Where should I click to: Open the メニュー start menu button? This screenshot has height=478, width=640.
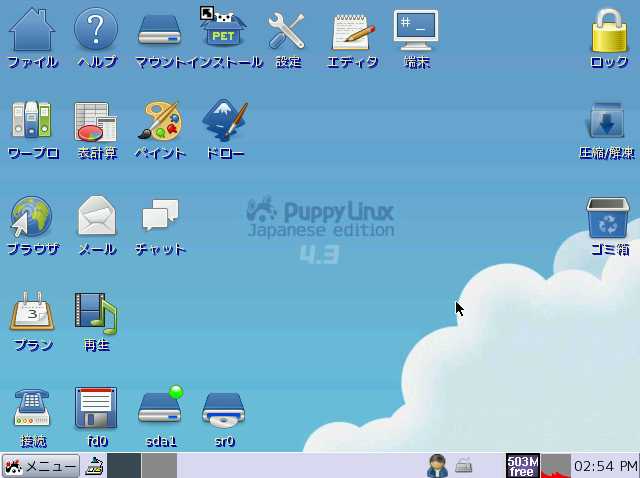pyautogui.click(x=40, y=465)
